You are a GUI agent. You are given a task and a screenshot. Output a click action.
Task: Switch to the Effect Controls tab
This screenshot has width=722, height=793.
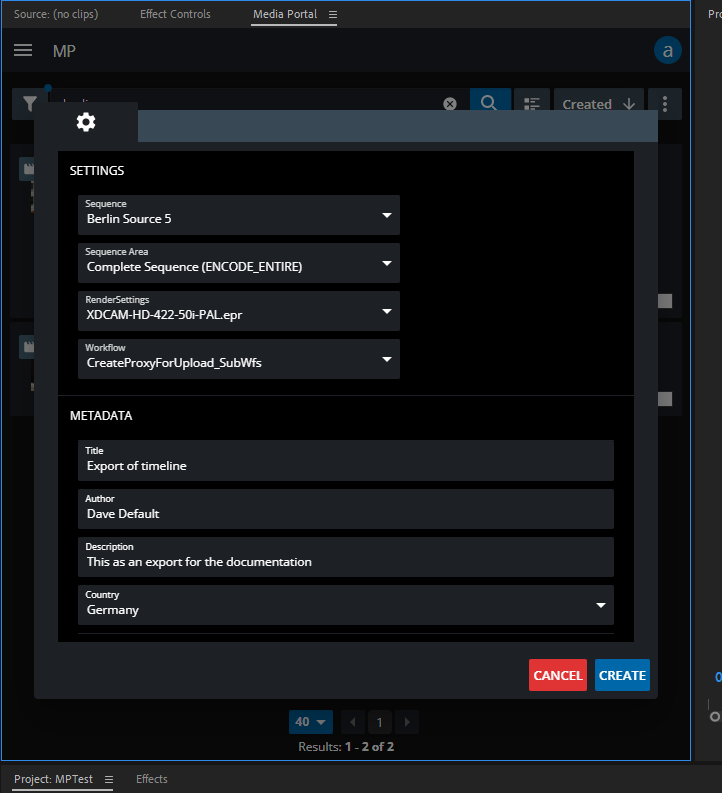click(x=175, y=15)
